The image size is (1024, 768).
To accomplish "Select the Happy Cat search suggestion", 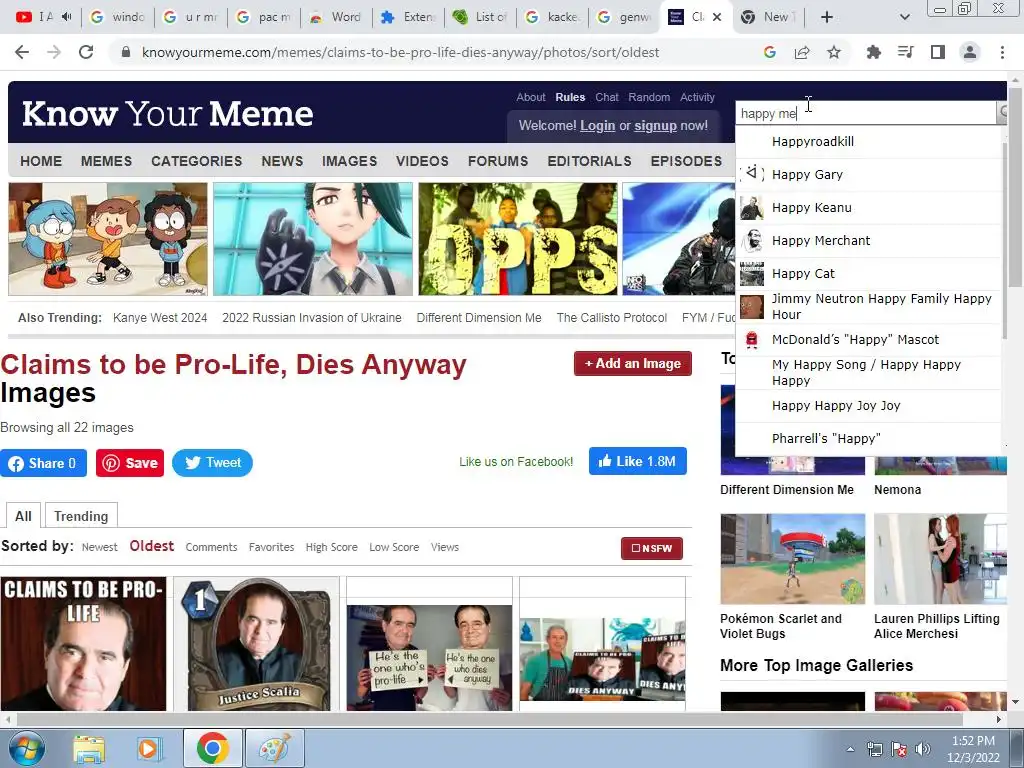I will tap(869, 274).
